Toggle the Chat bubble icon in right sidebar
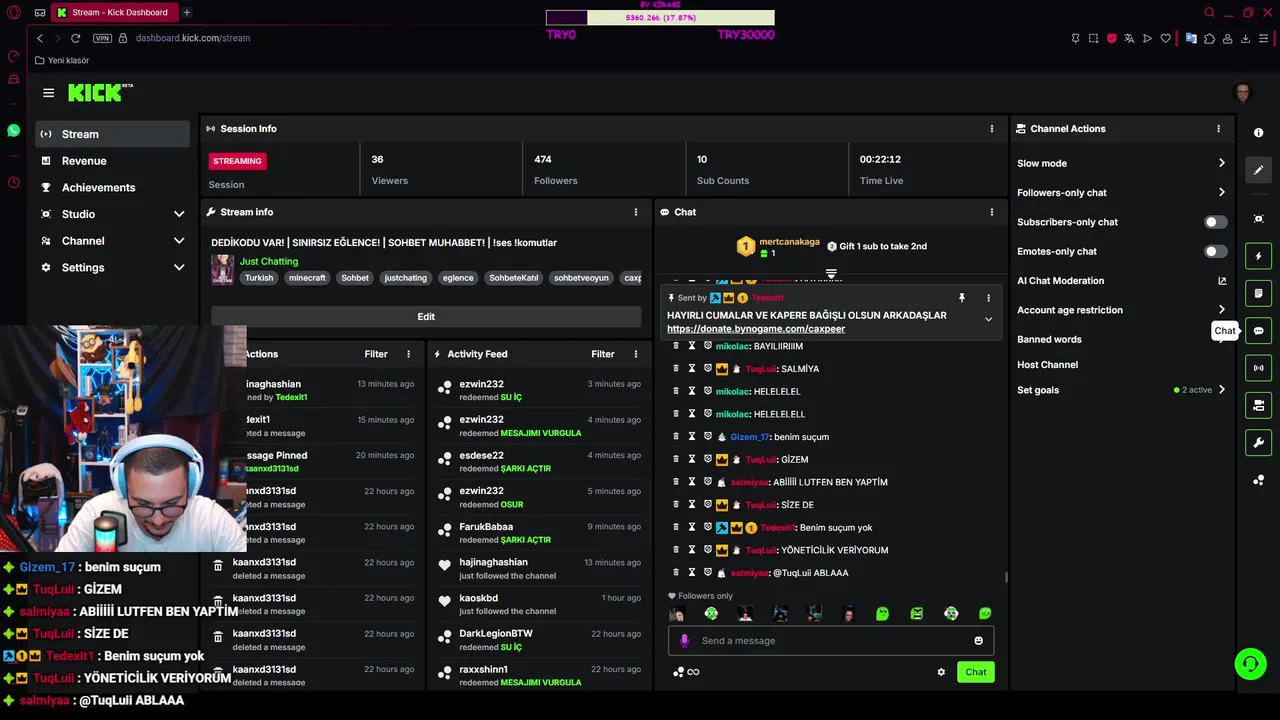Screen dimensions: 1280x720 point(1259,331)
